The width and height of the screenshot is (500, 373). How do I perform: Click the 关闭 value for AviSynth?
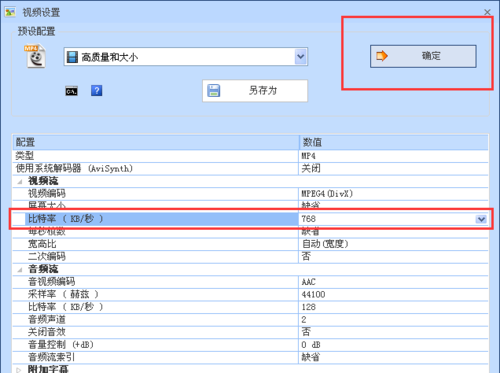point(393,168)
